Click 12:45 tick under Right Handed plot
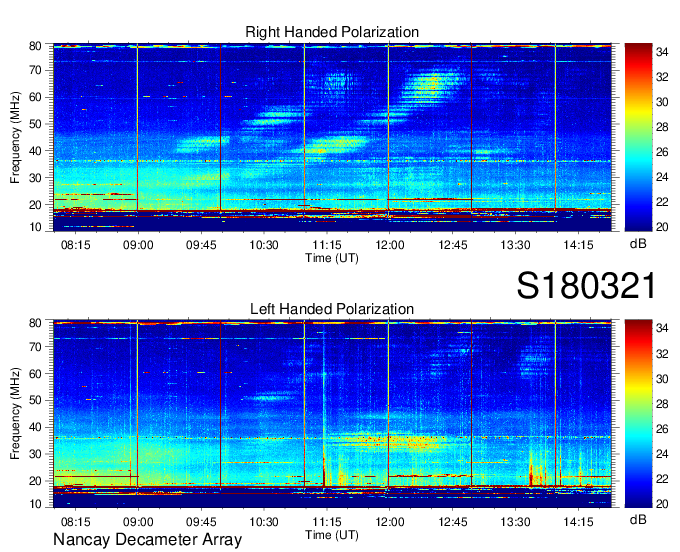Screen dimensions: 680x552 click(453, 245)
